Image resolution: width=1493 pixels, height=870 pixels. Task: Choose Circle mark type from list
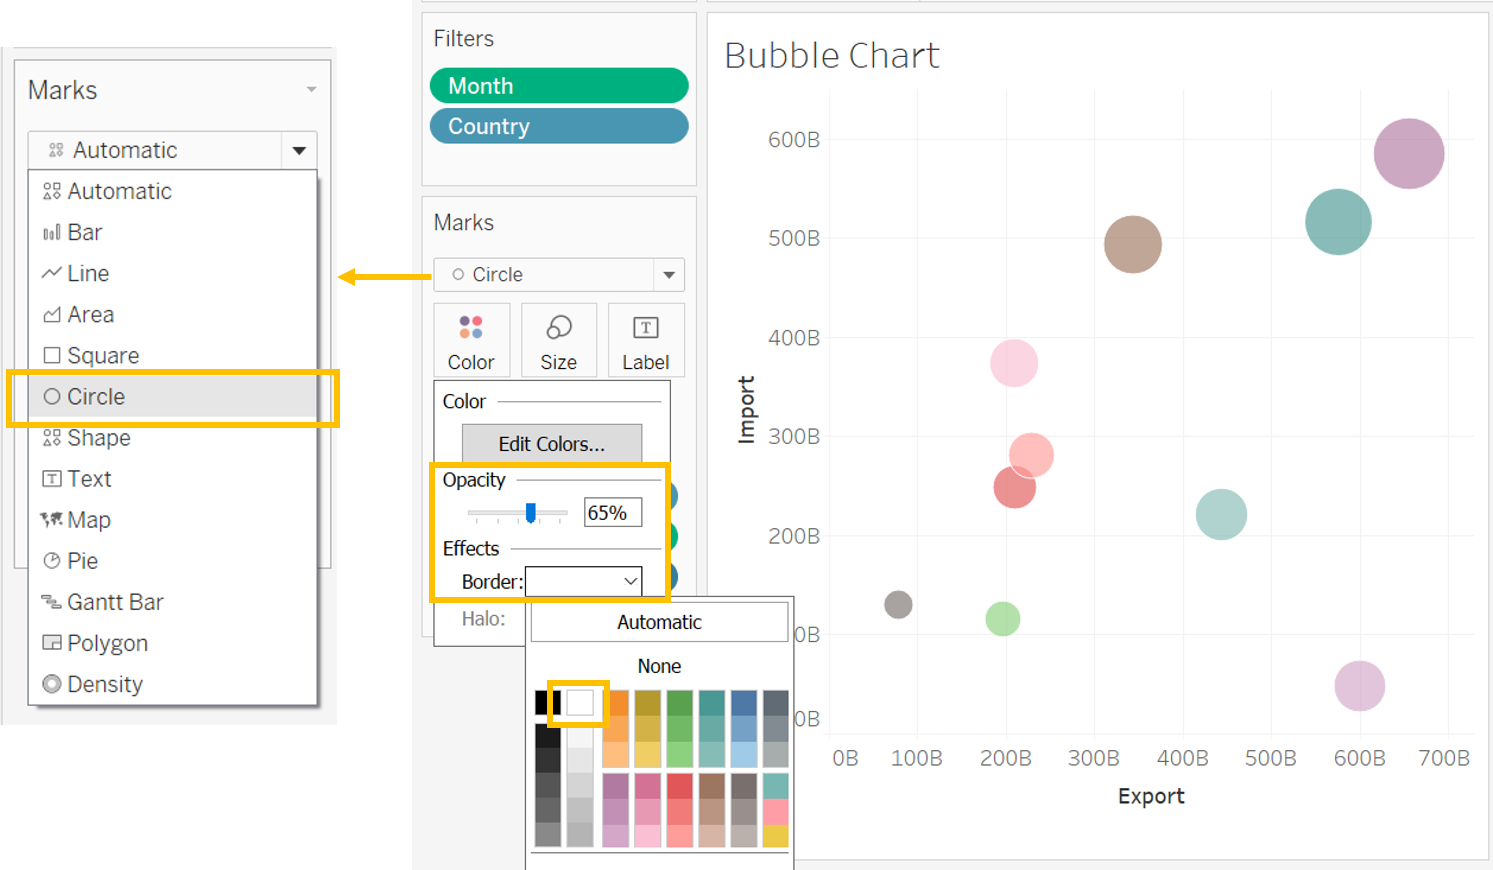tap(96, 397)
